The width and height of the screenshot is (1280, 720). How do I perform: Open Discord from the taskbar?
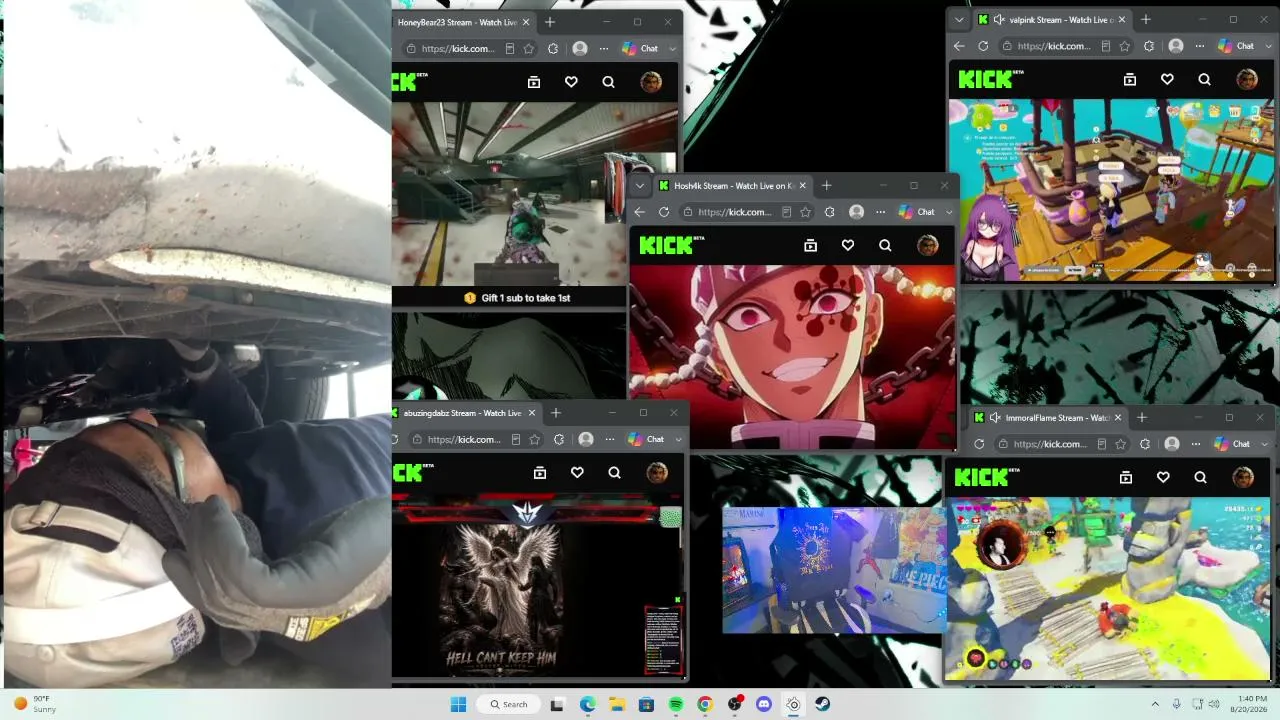[x=764, y=704]
